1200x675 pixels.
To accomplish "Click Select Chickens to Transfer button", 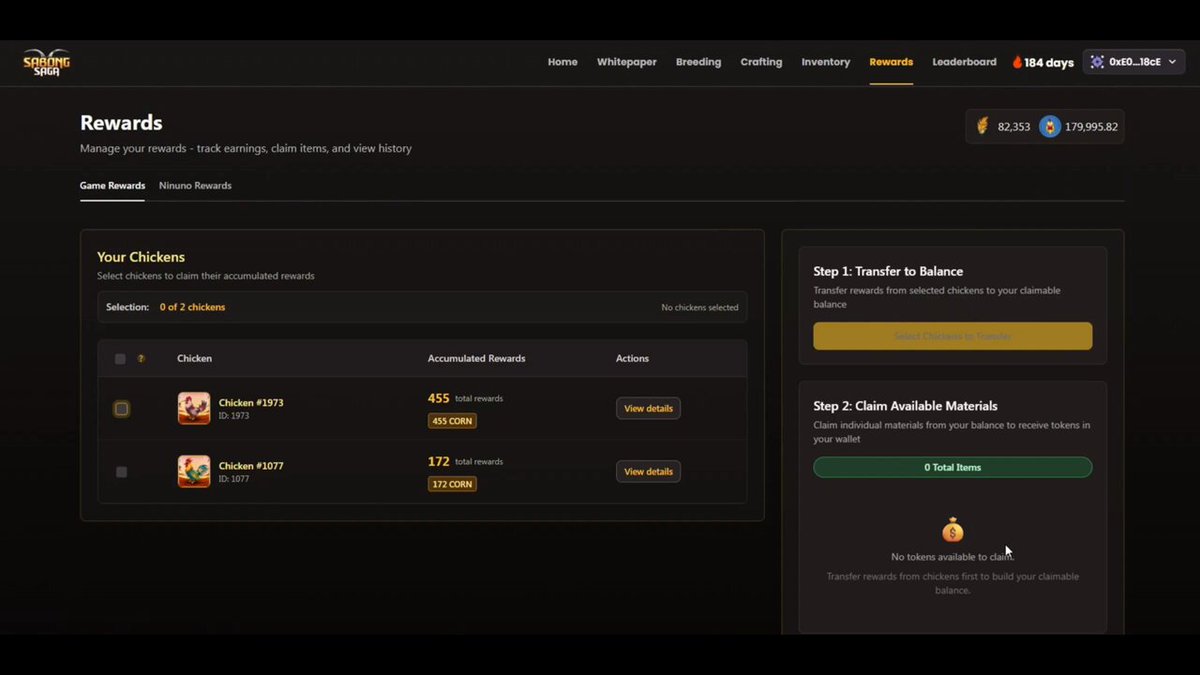I will click(953, 336).
